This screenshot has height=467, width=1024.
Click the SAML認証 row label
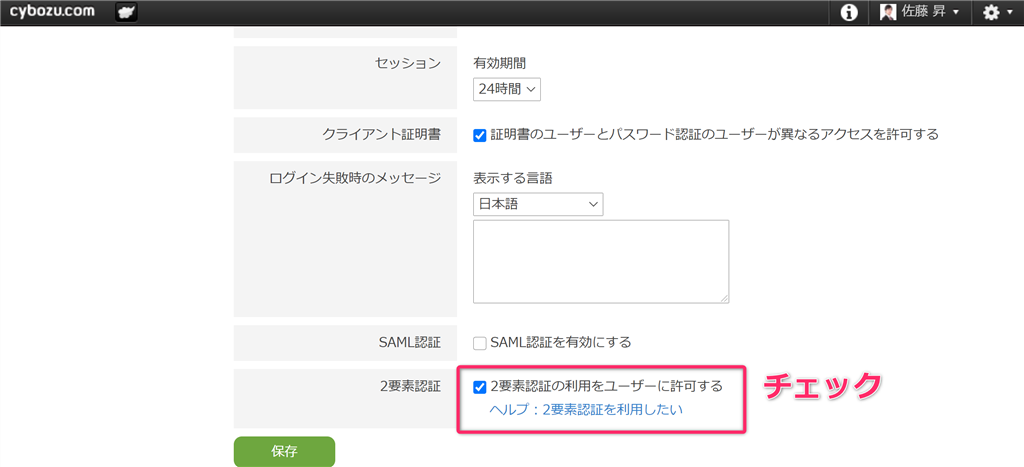[410, 342]
